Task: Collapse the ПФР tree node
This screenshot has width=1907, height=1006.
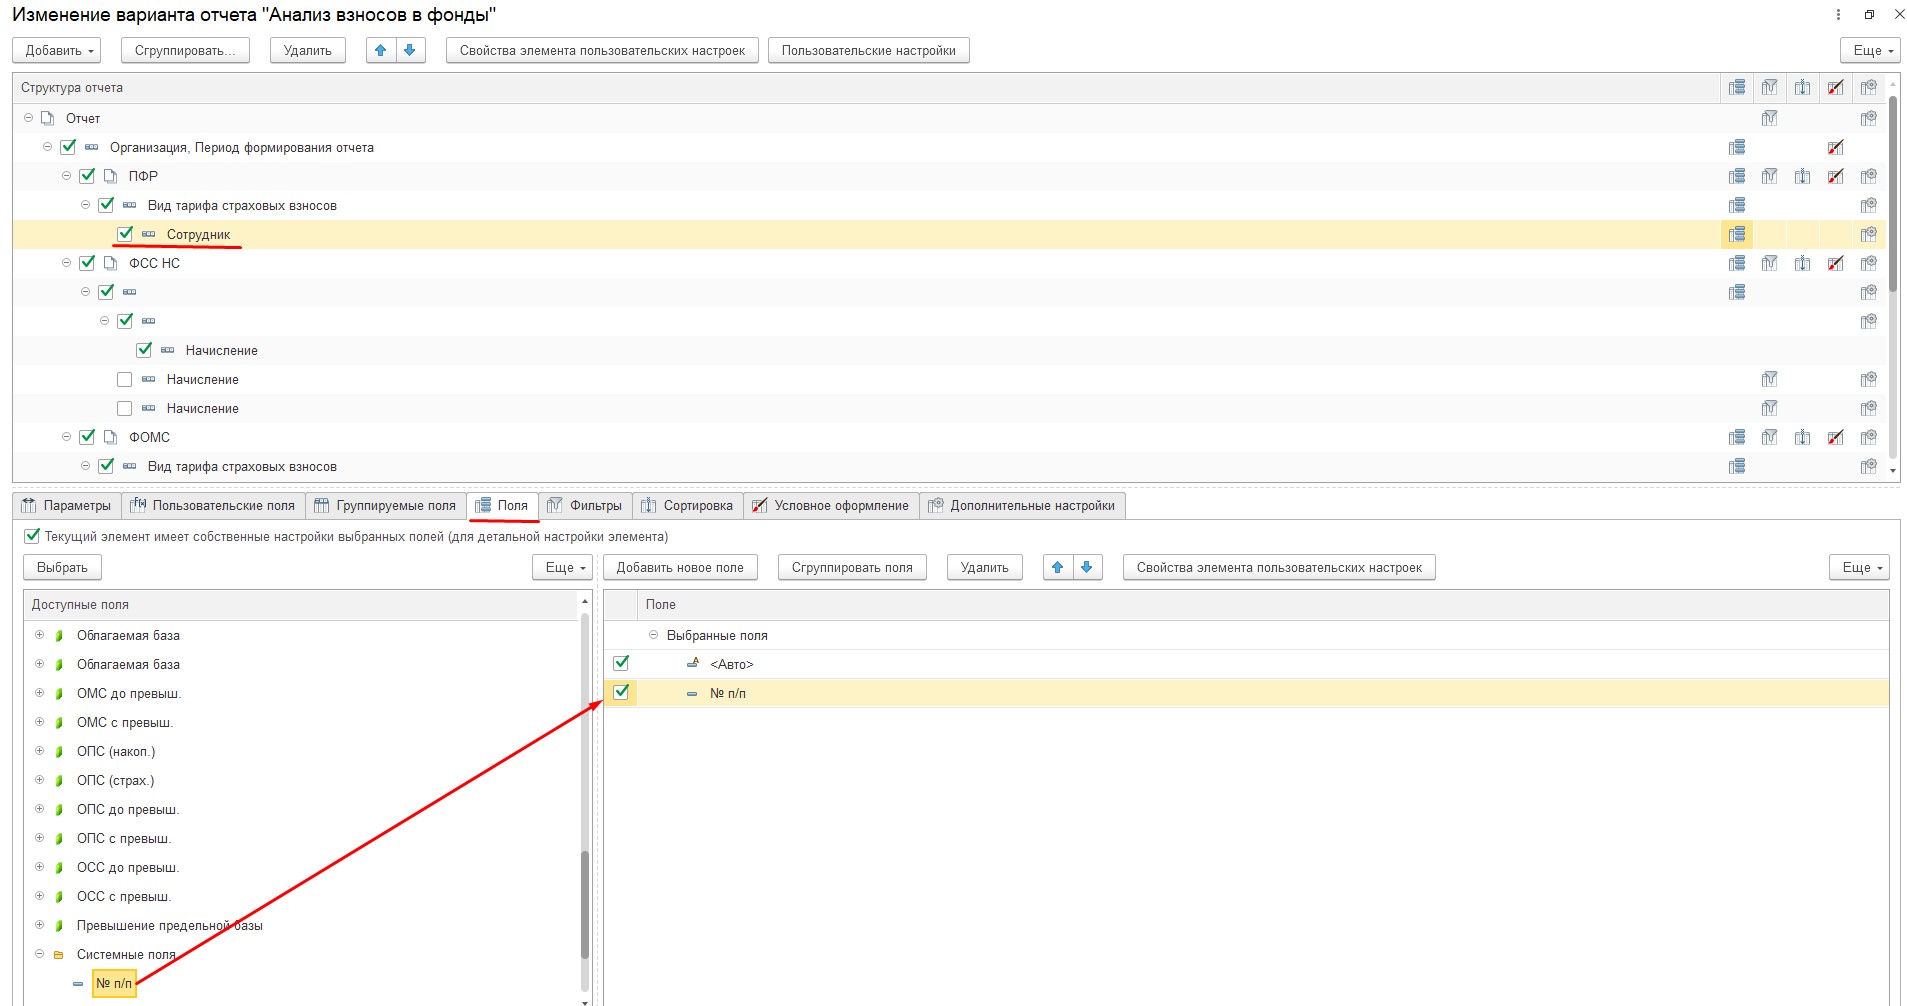Action: pos(67,176)
